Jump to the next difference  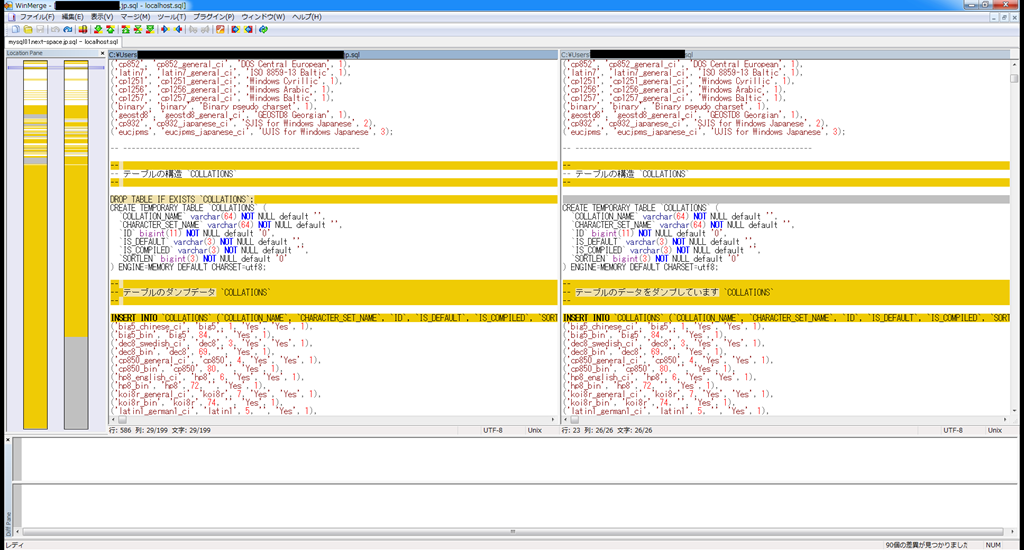pyautogui.click(x=98, y=29)
